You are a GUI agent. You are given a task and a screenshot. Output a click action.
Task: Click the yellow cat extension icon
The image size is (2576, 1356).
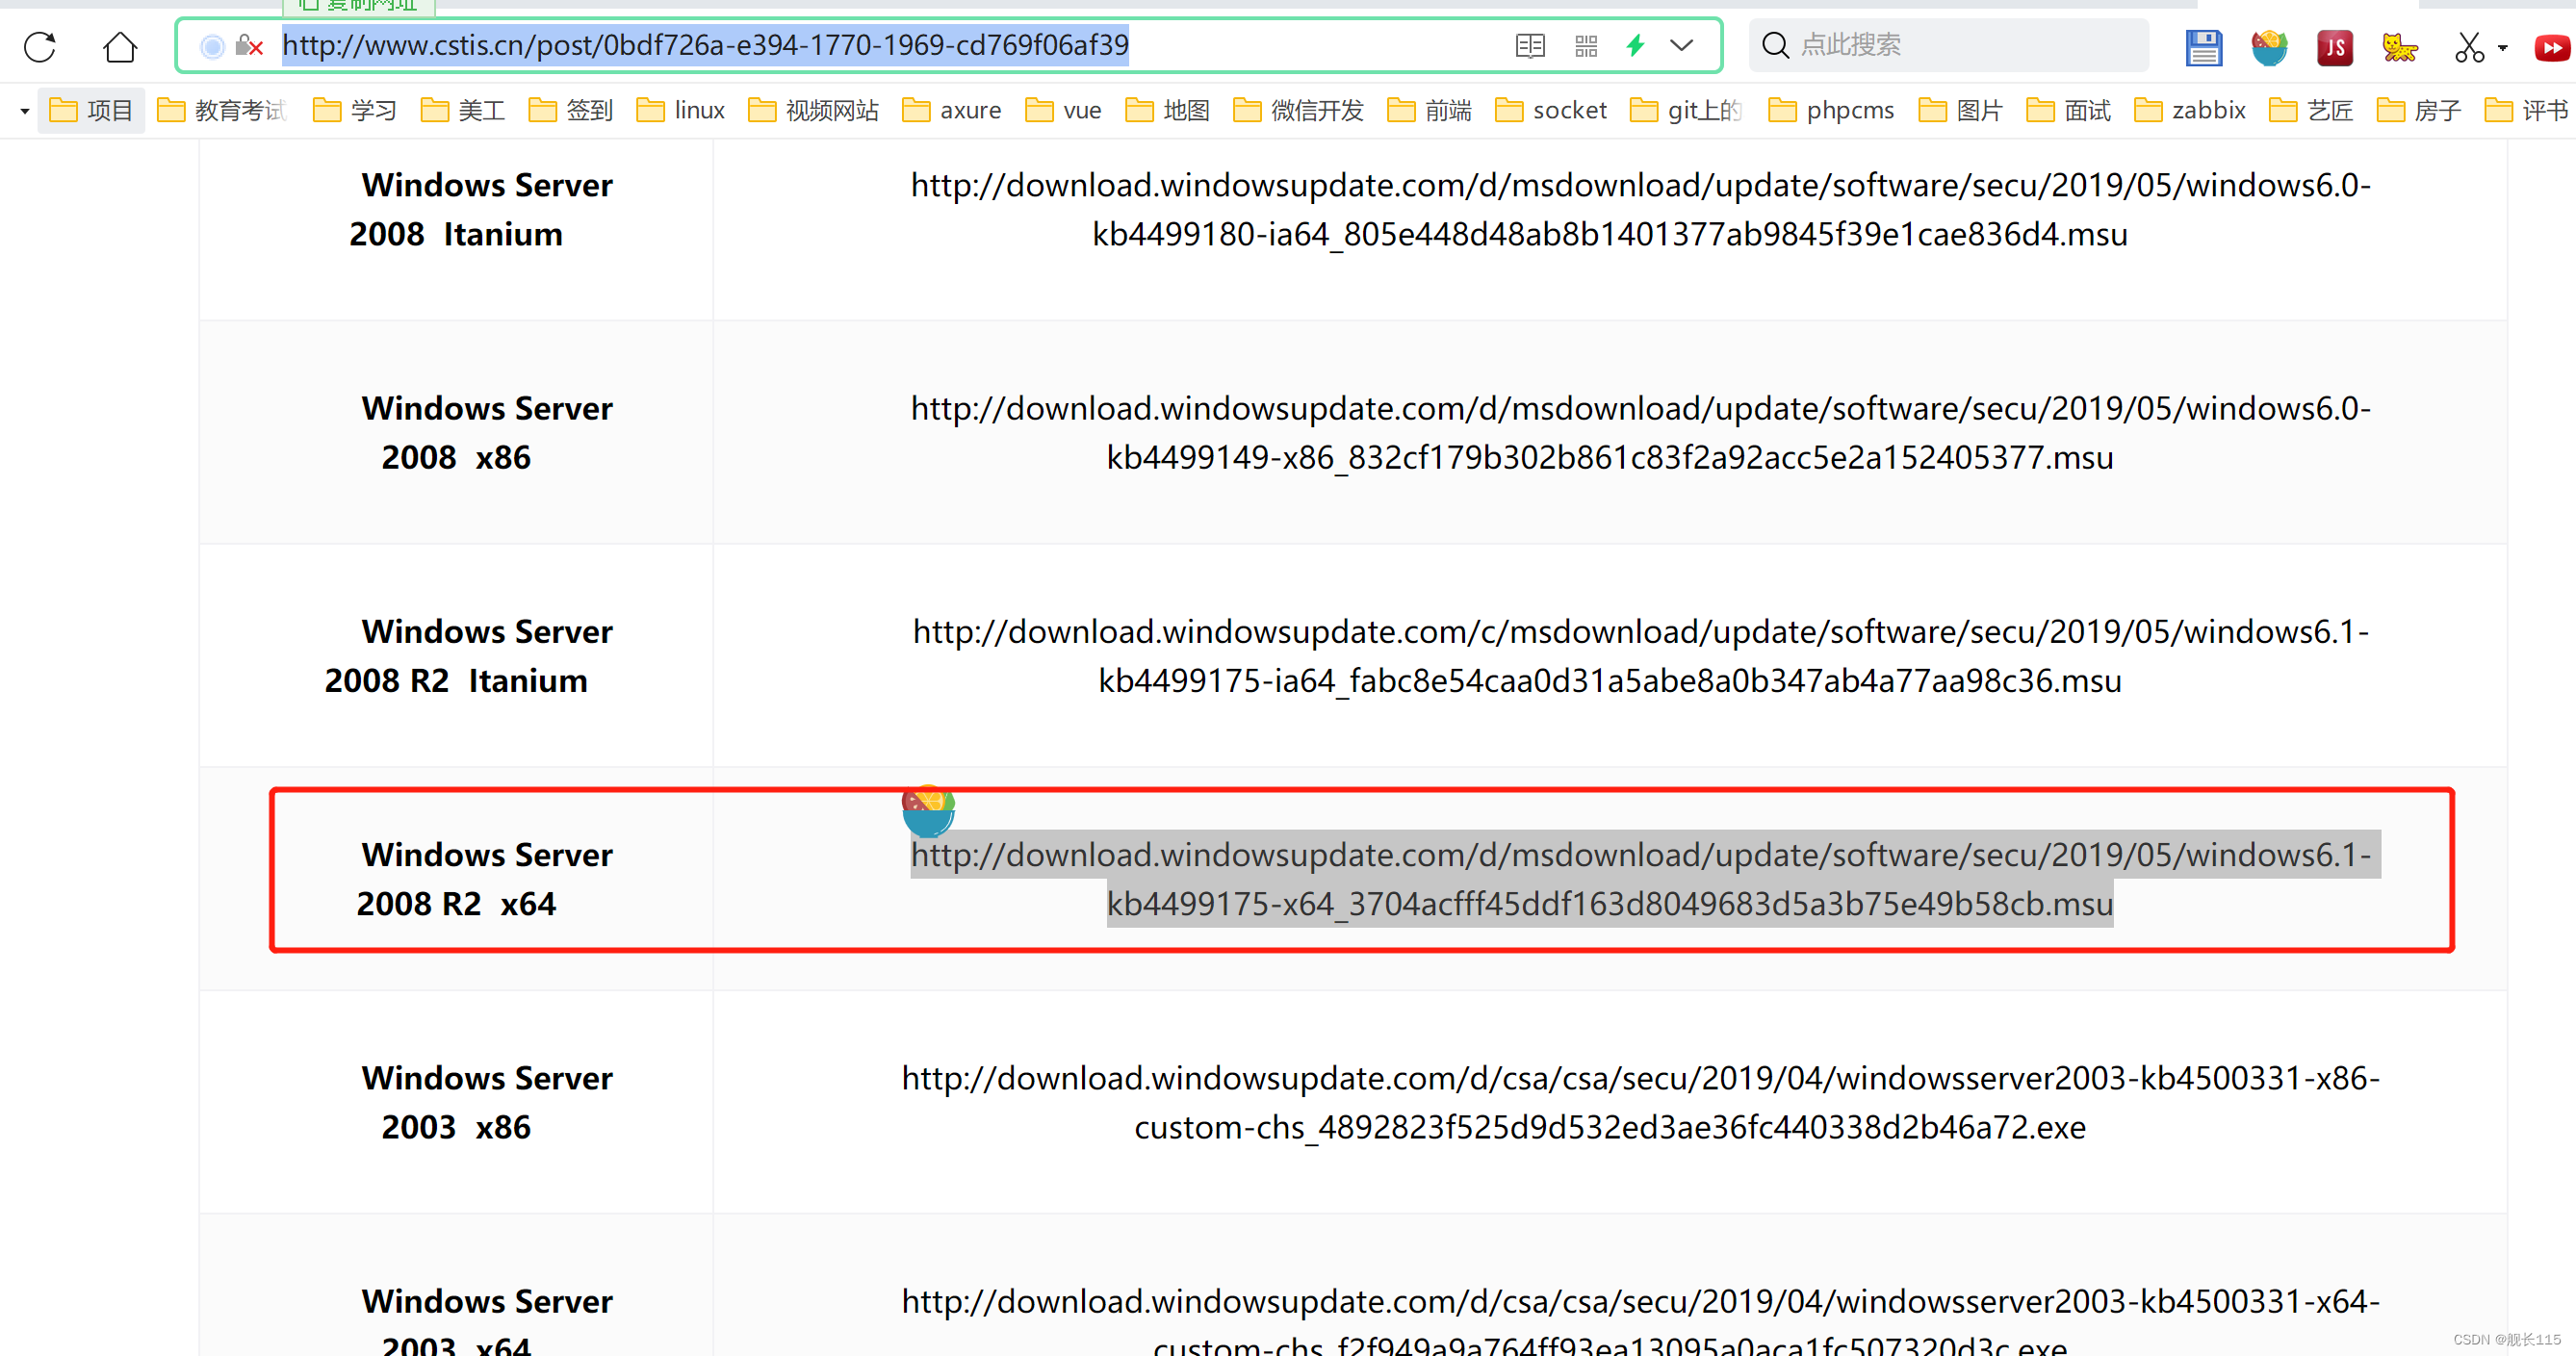[x=2399, y=47]
